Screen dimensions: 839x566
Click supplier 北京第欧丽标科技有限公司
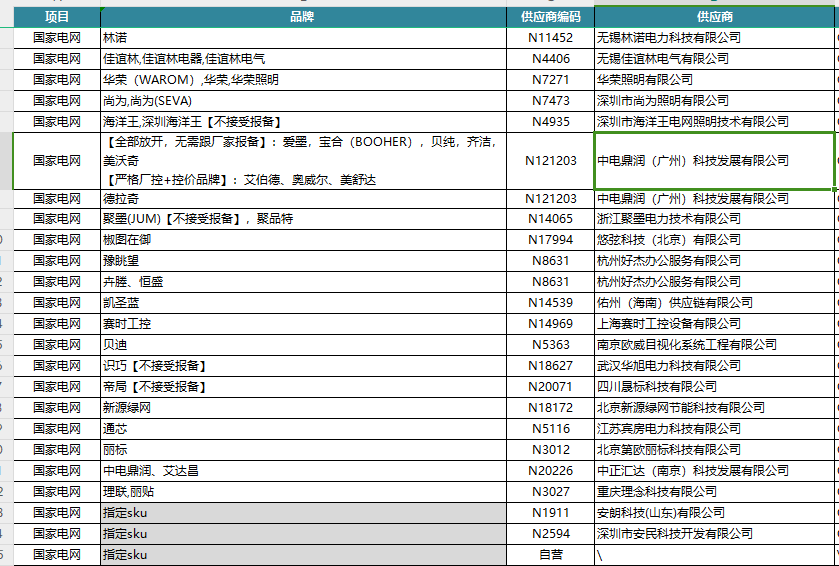click(x=714, y=449)
